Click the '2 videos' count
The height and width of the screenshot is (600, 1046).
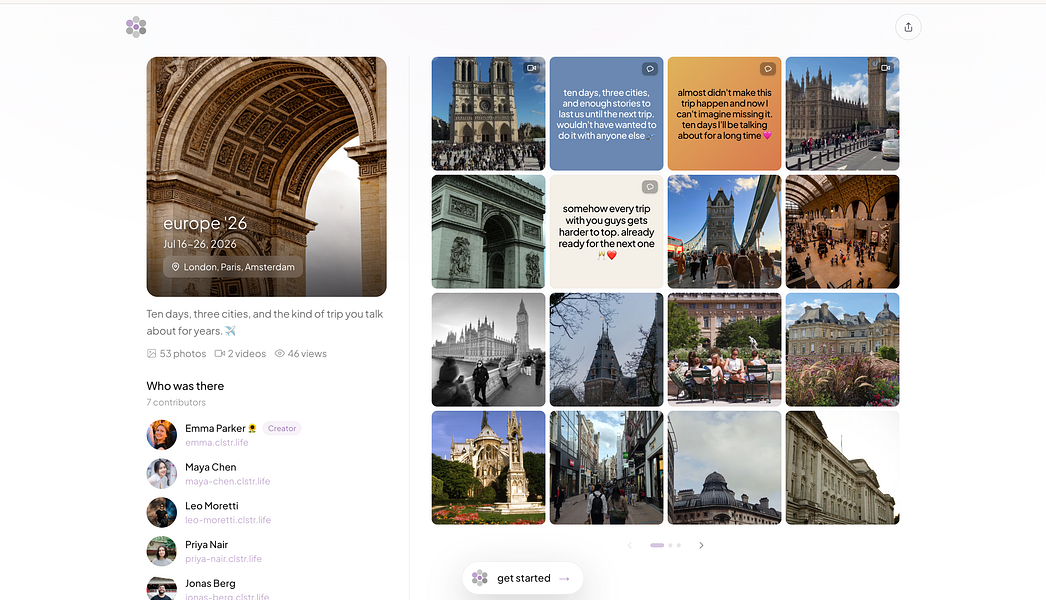[x=247, y=354]
